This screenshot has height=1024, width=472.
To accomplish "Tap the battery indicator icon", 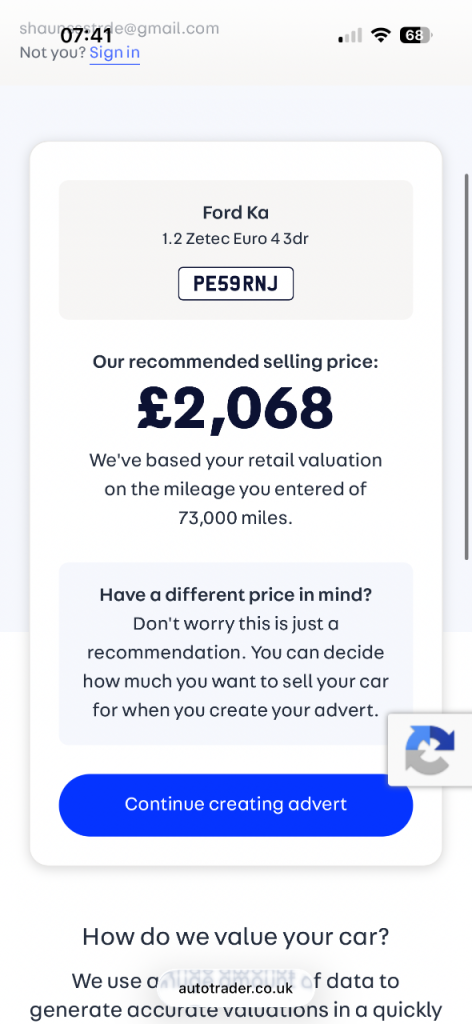I will (x=416, y=35).
